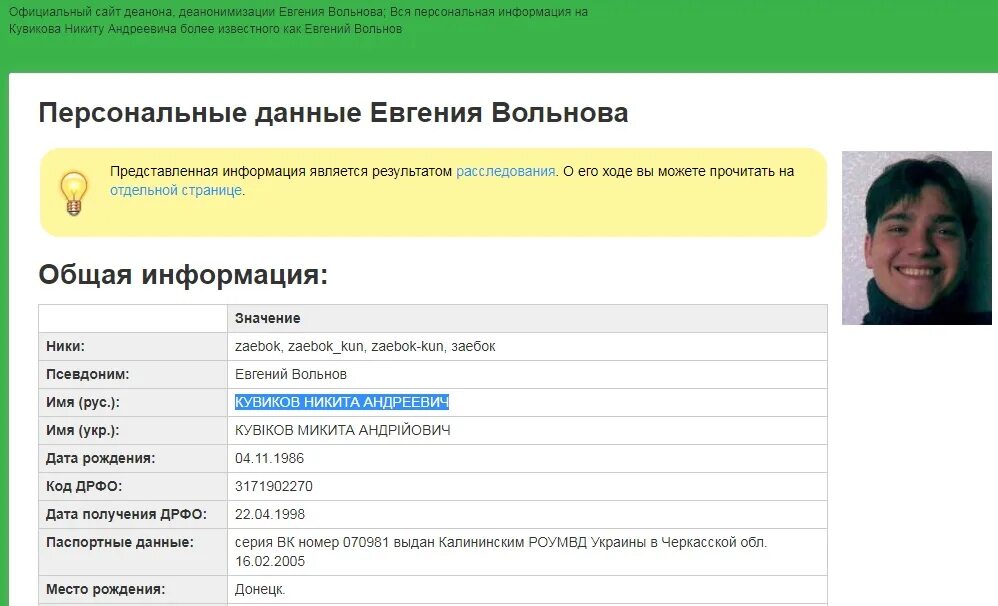
Task: Click the 'Псевдоним:' row label
Action: (87, 374)
